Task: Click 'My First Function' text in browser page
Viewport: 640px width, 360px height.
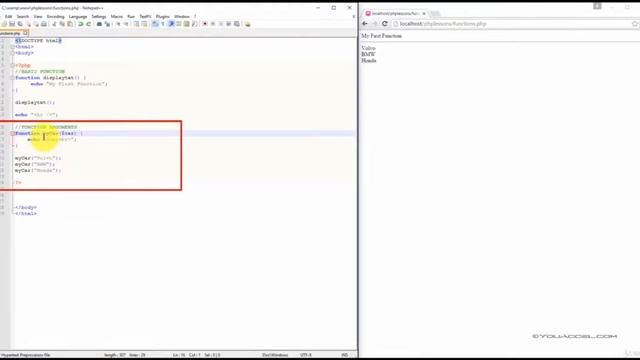Action: click(x=381, y=36)
